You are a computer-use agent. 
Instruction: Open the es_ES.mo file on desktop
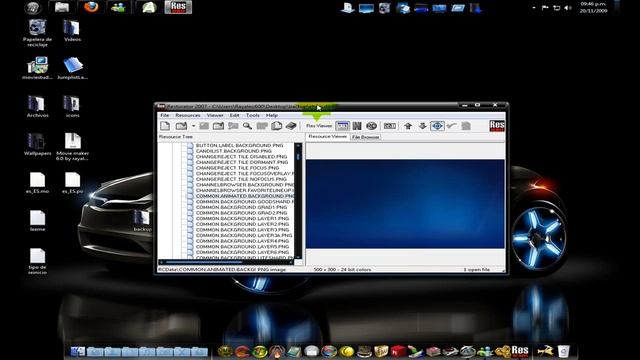[x=37, y=182]
